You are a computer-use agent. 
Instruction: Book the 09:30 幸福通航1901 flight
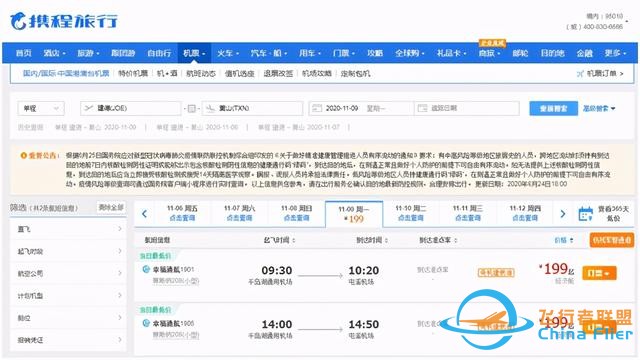pos(599,273)
